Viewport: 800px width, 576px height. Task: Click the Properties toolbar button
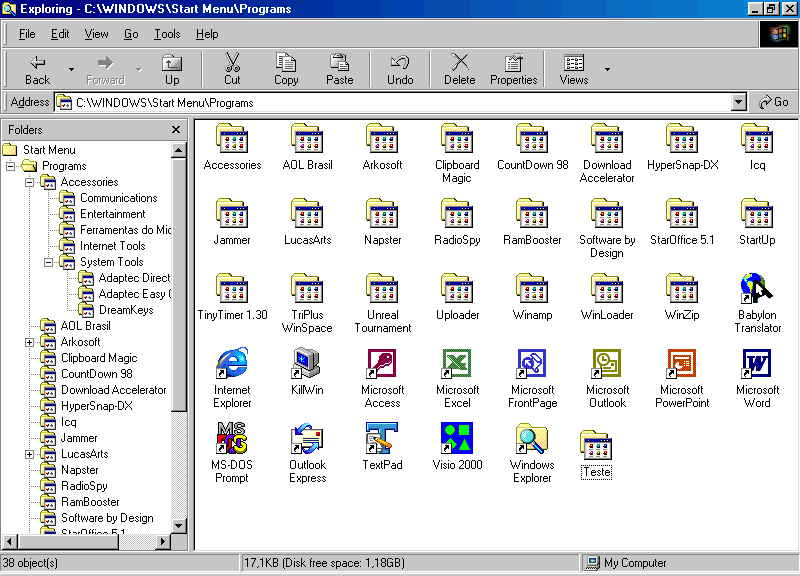pos(513,69)
